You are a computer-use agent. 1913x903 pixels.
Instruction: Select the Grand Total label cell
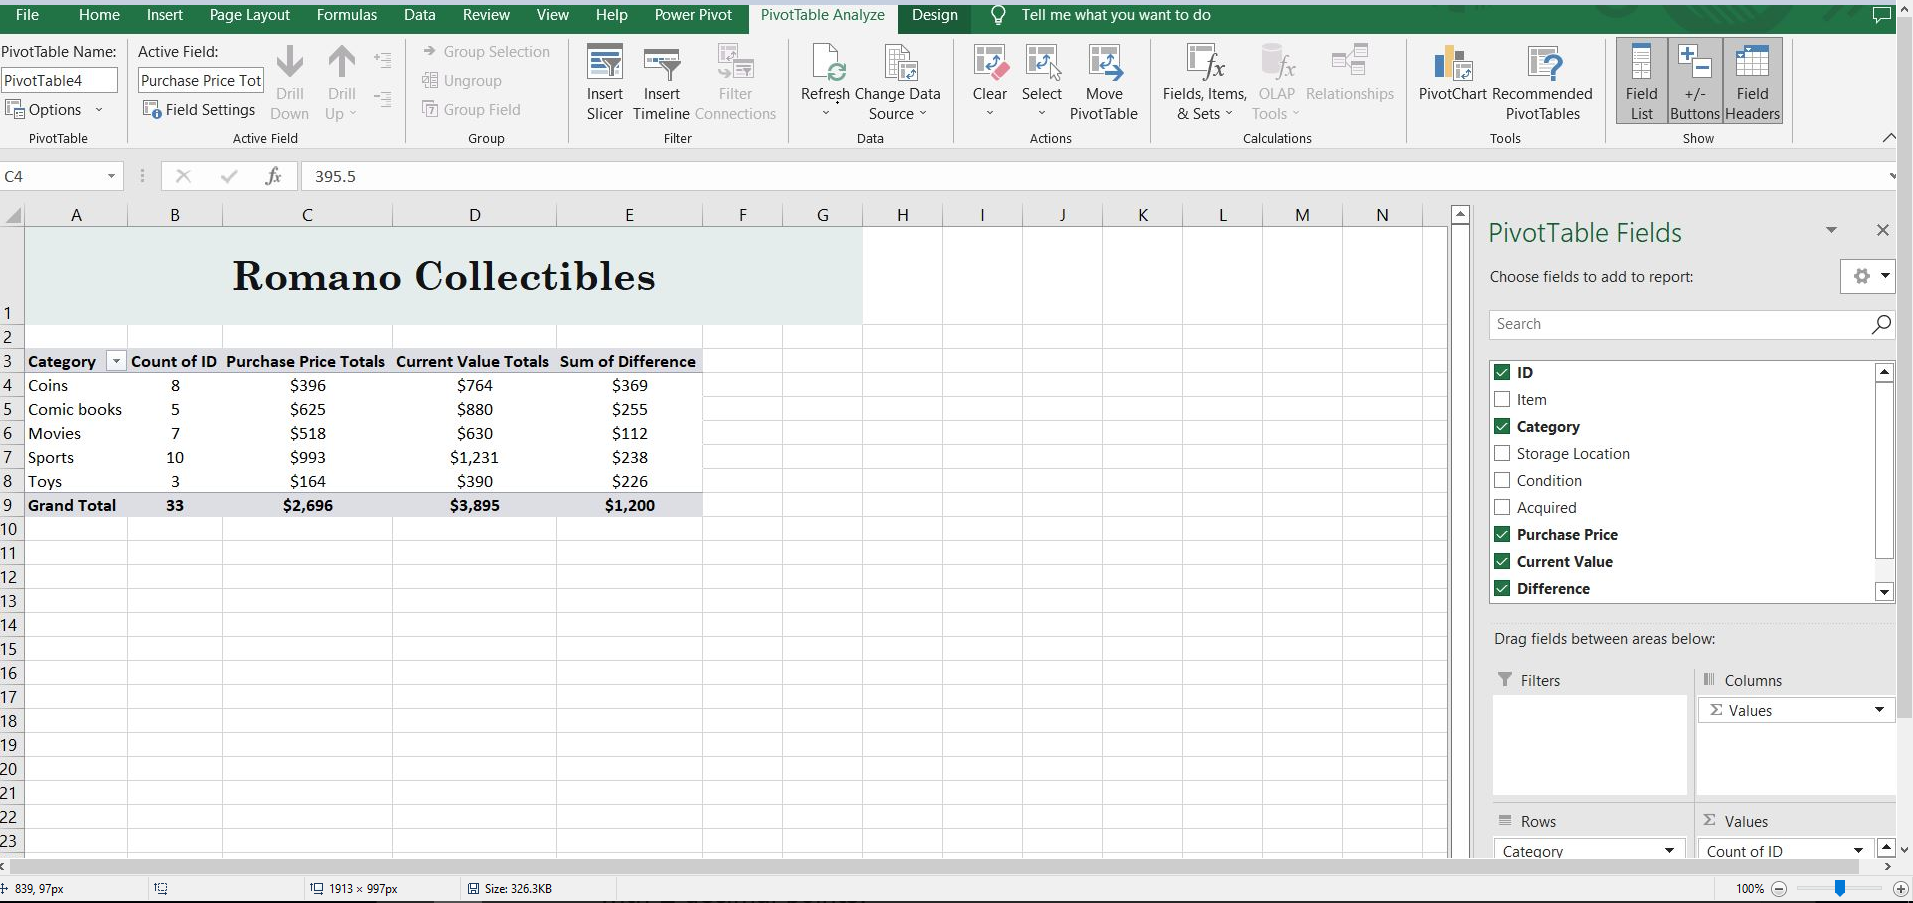tap(76, 505)
